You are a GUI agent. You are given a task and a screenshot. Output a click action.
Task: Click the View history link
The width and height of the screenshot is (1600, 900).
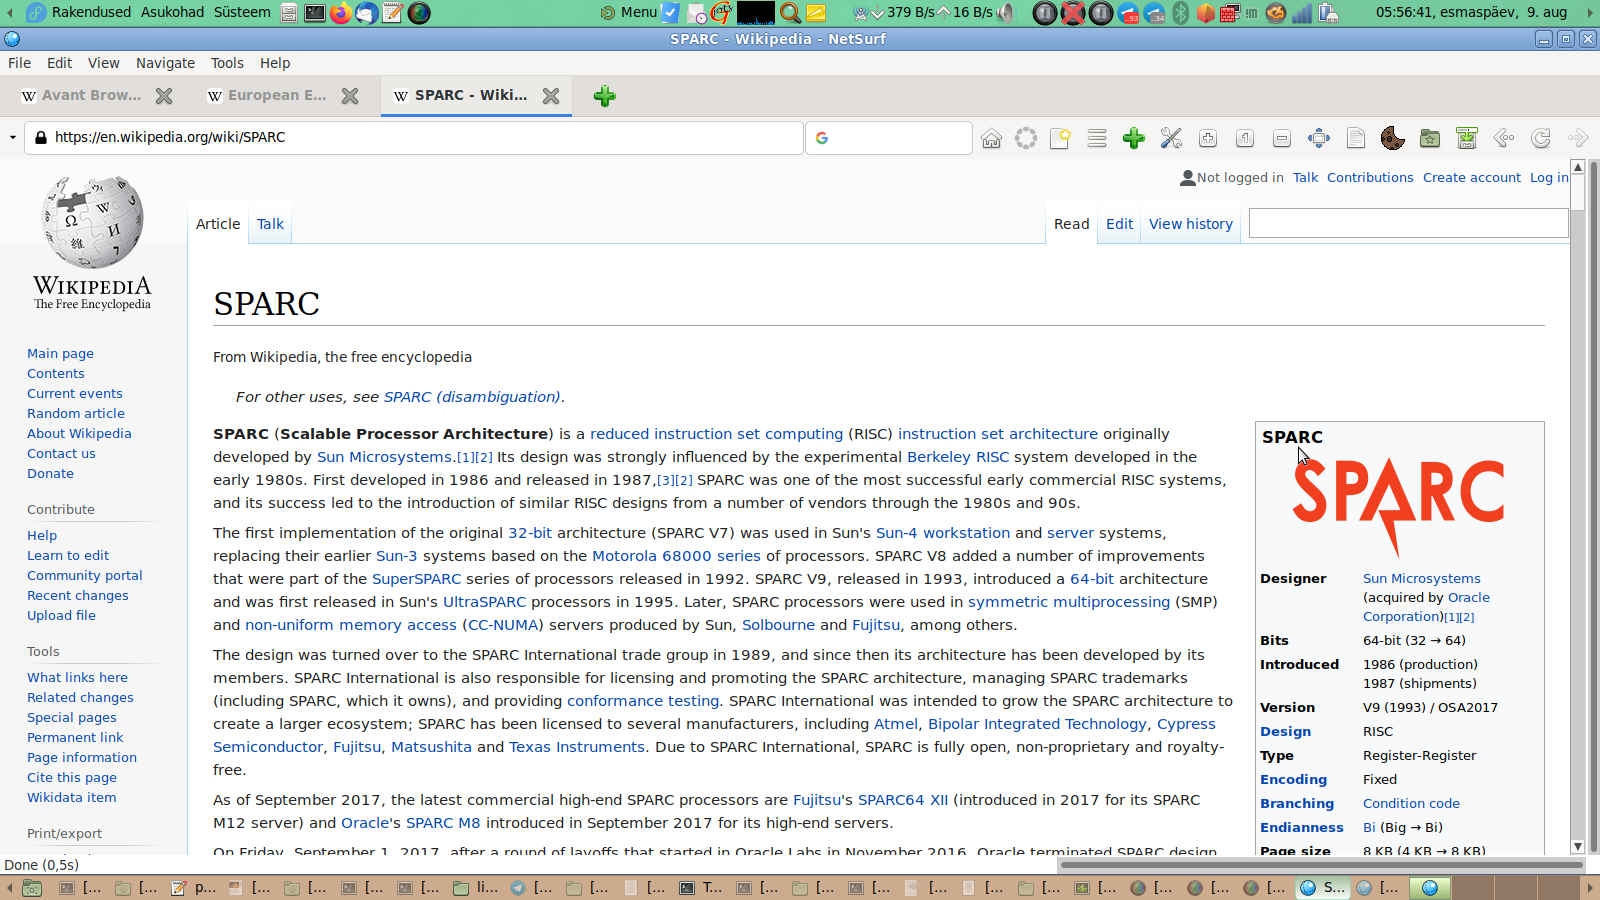pyautogui.click(x=1190, y=224)
